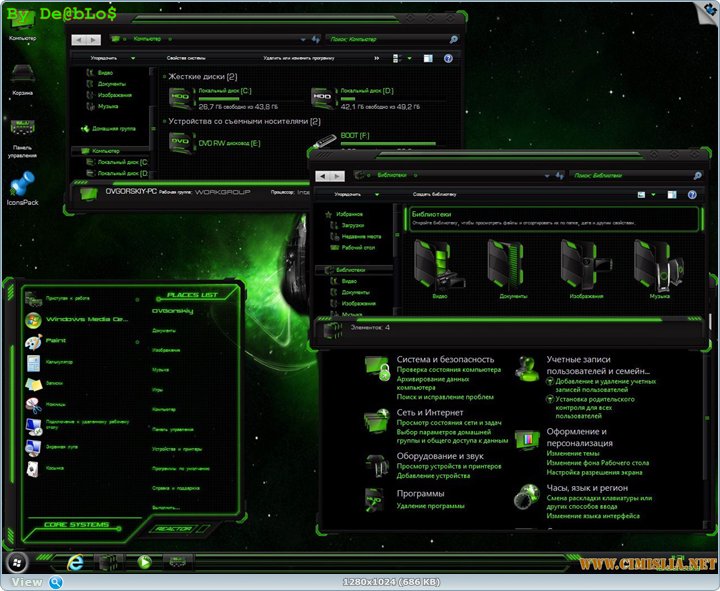Click the media player taskbar icon
The width and height of the screenshot is (720, 591).
tap(145, 562)
